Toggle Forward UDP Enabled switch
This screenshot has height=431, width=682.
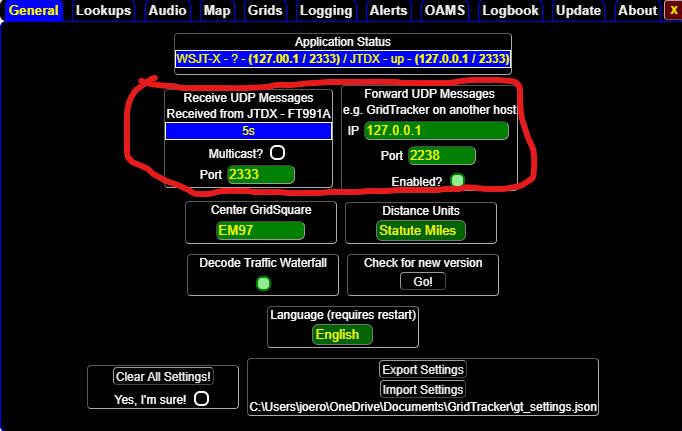click(x=457, y=180)
